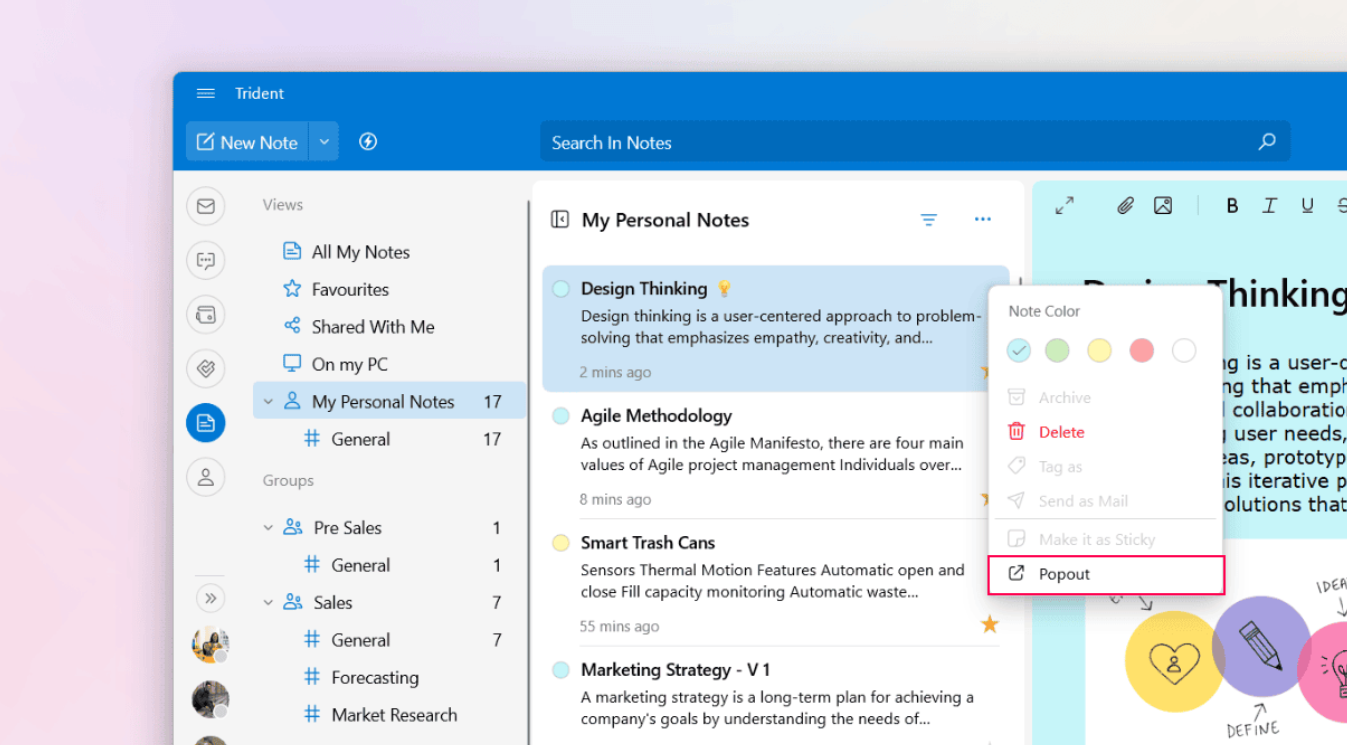Collapse the notes list panel icon
Screen dimensions: 1347x745
tap(560, 220)
